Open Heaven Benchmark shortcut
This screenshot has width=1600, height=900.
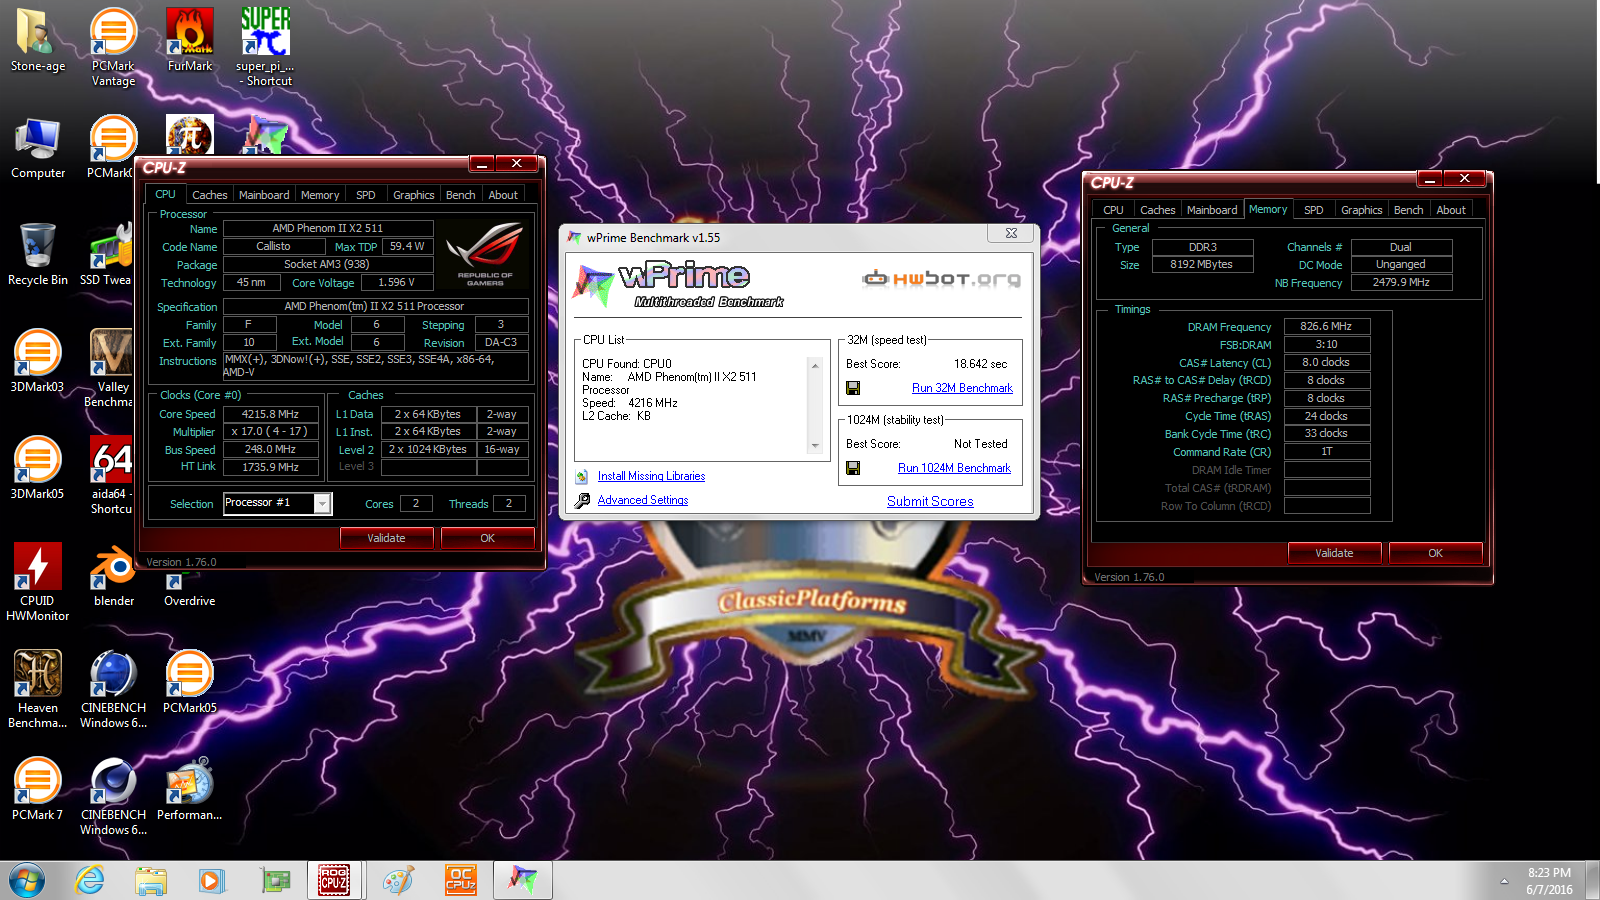click(x=37, y=689)
